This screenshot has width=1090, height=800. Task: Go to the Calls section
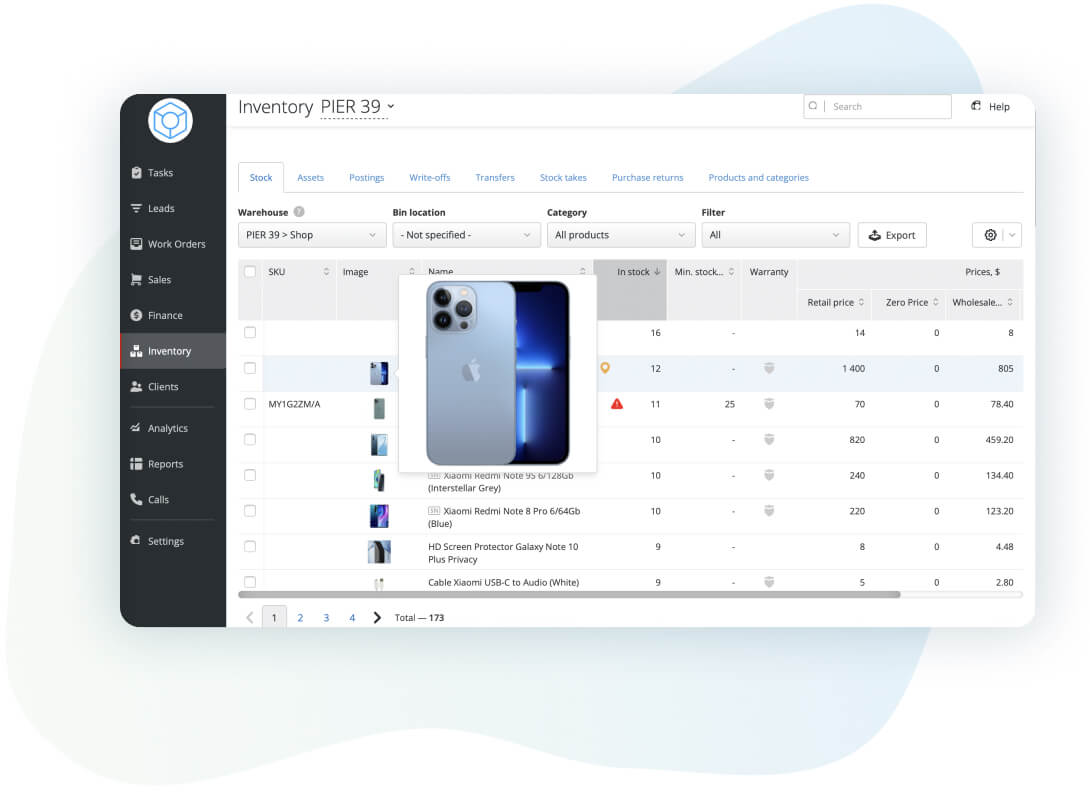(158, 499)
